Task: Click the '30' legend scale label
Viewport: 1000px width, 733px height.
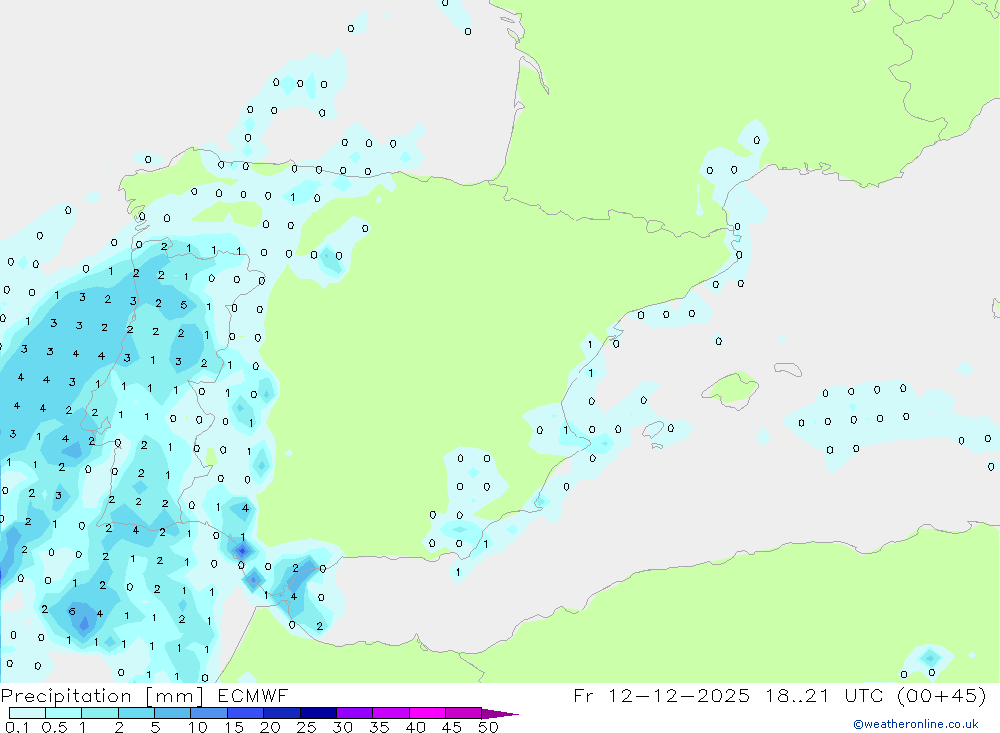Action: 343,727
